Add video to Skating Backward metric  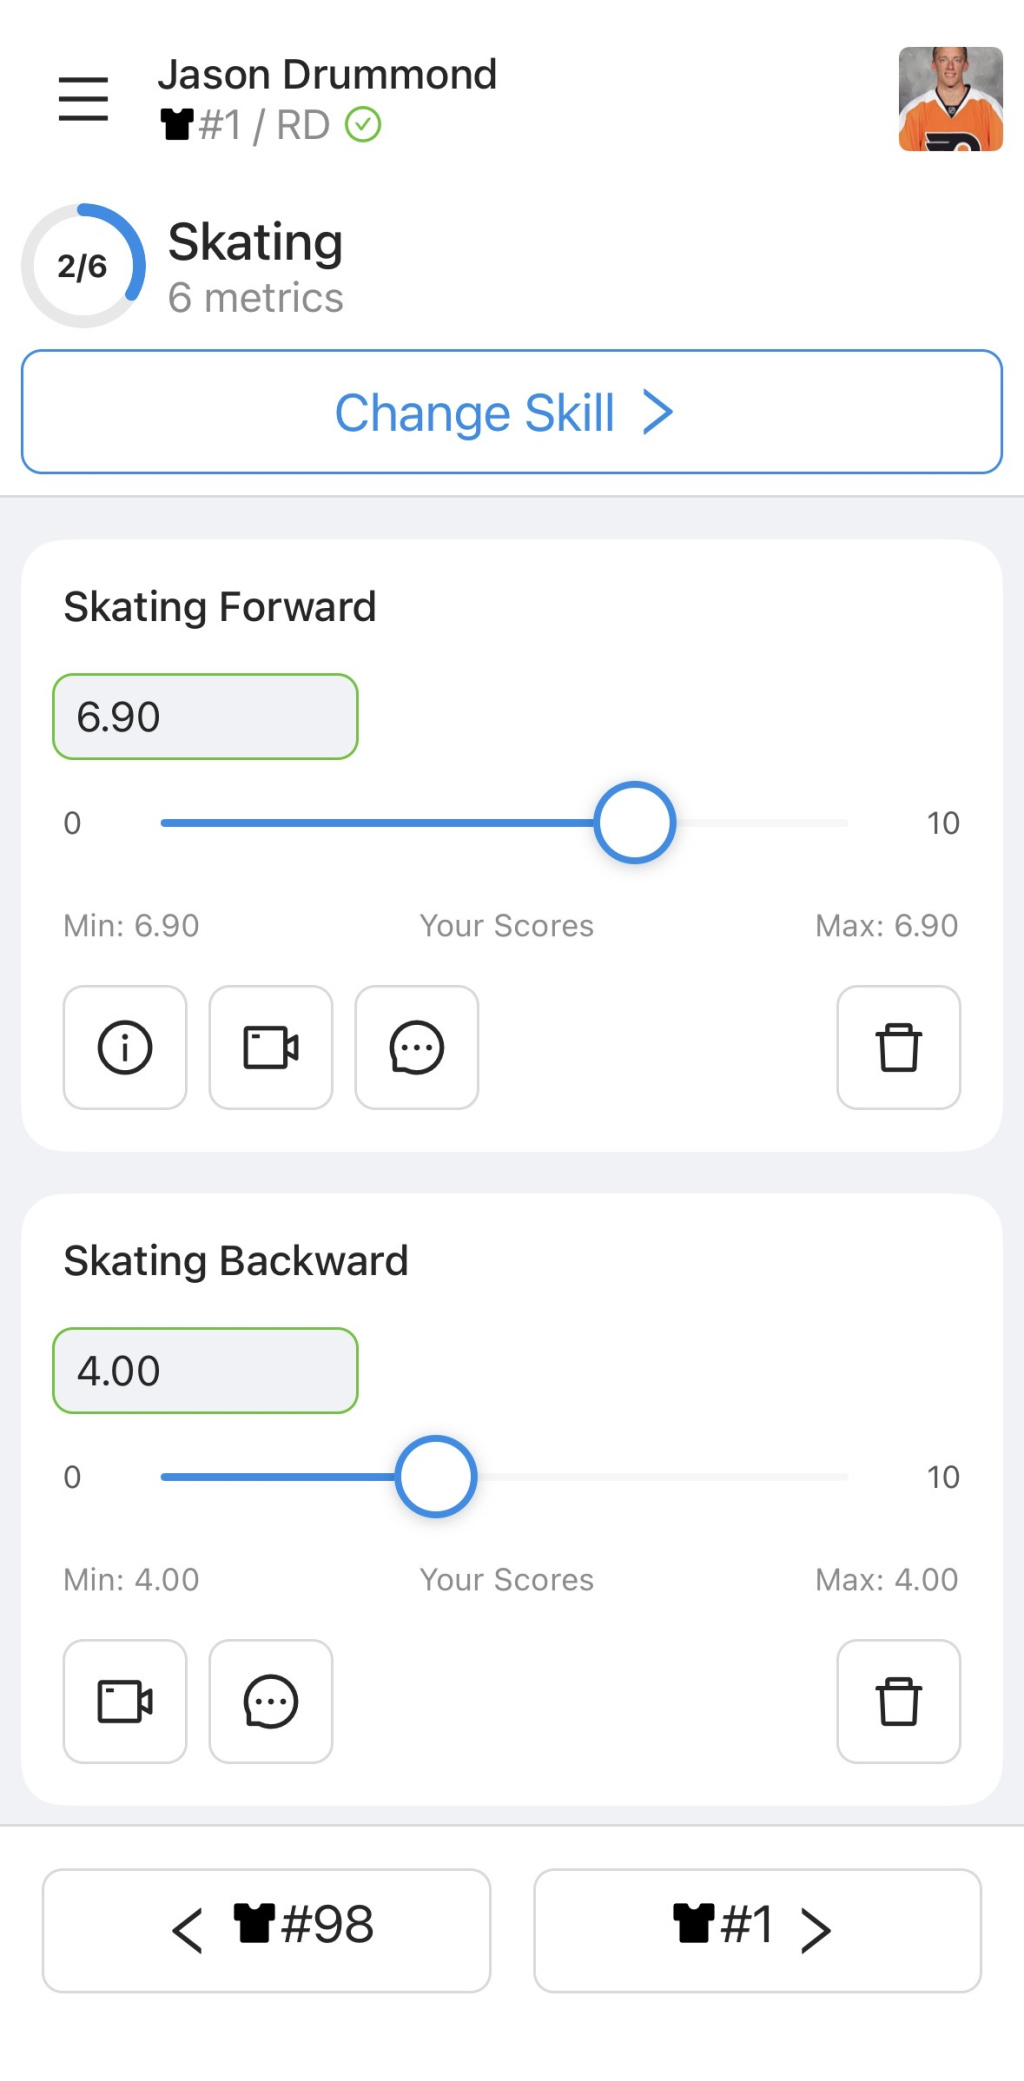point(125,1701)
